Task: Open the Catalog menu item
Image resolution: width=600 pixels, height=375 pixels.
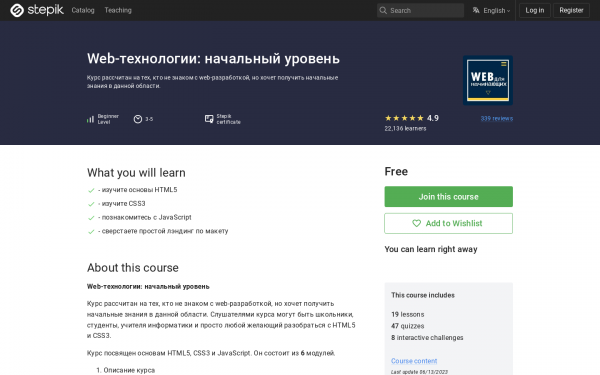Action: point(83,10)
